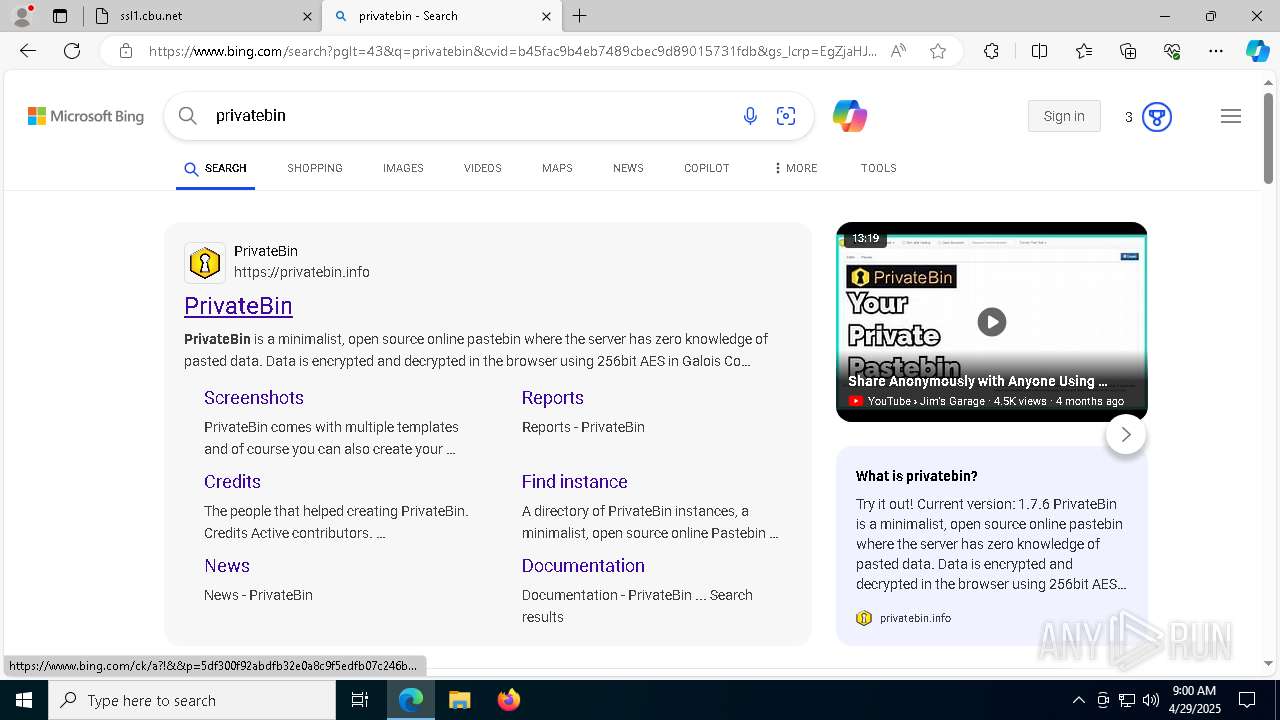Expand the MORE search categories menu
Image resolution: width=1280 pixels, height=720 pixels.
796,168
